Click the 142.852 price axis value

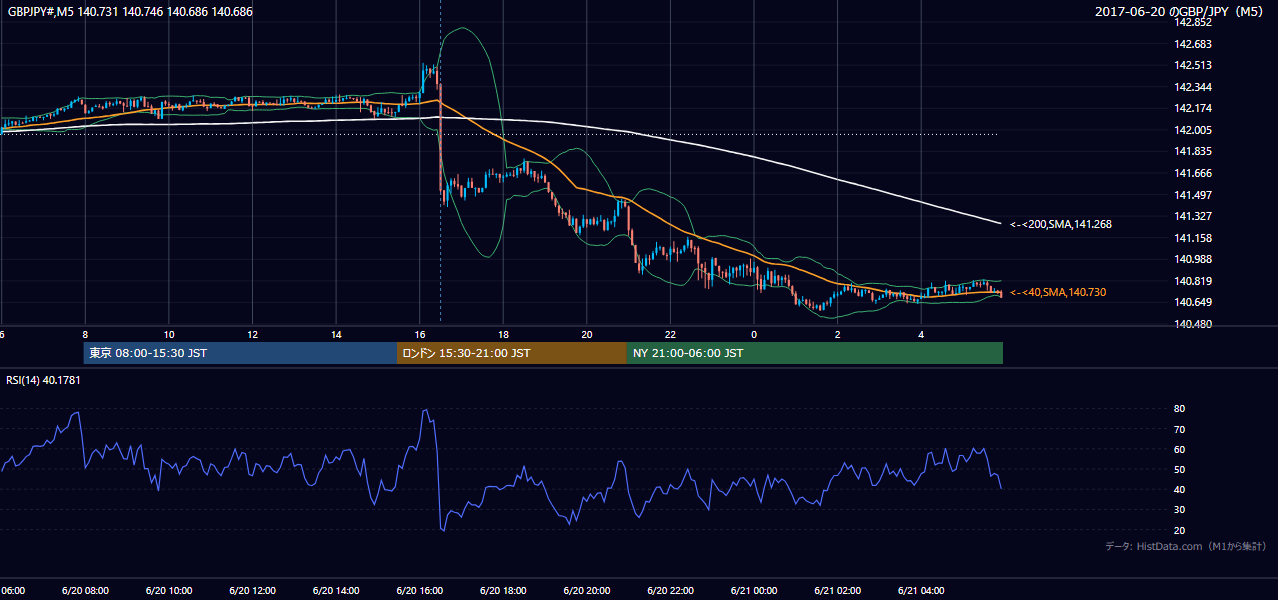tap(1194, 23)
